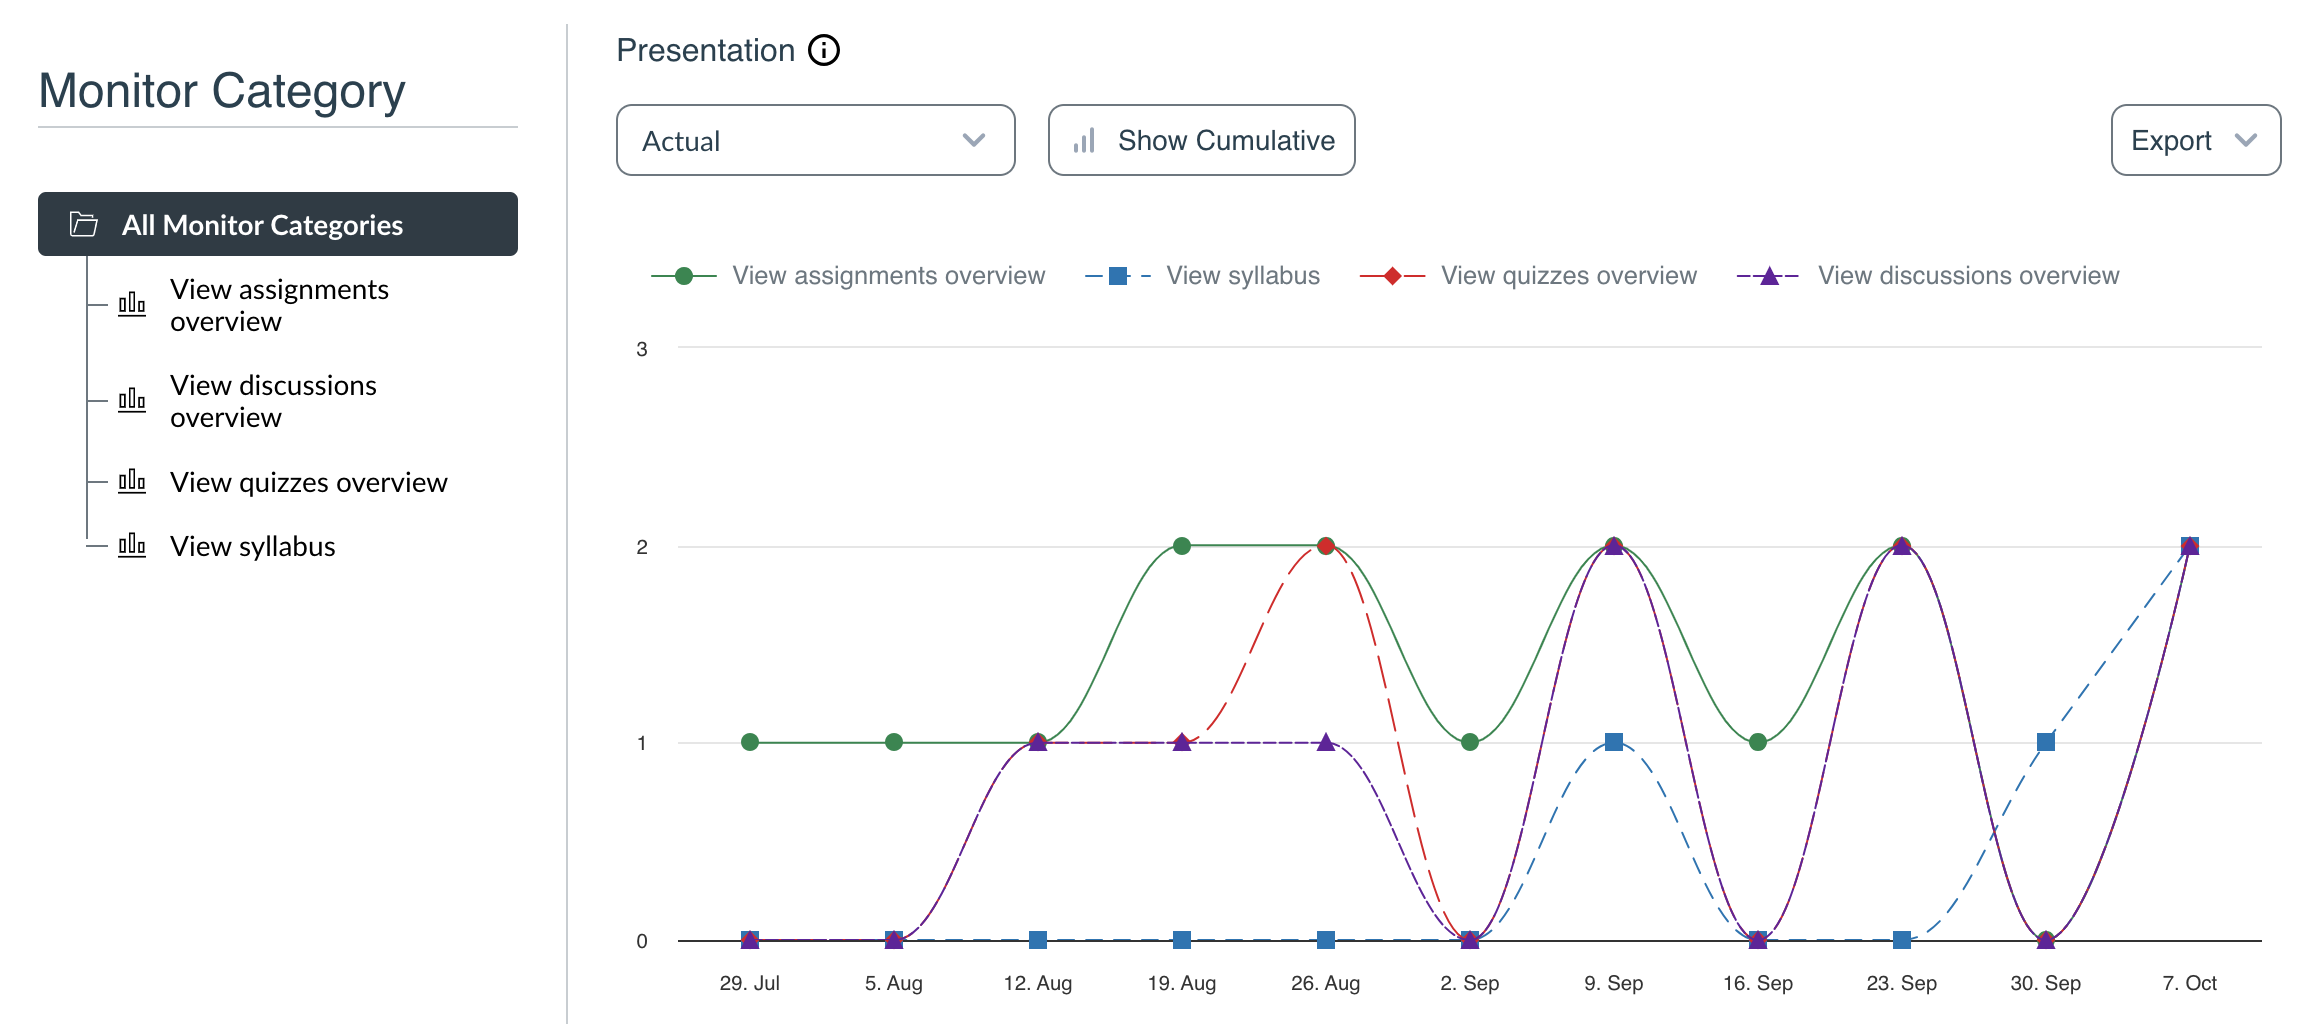
Task: Open View discussions overview in sidebar
Action: coord(273,401)
